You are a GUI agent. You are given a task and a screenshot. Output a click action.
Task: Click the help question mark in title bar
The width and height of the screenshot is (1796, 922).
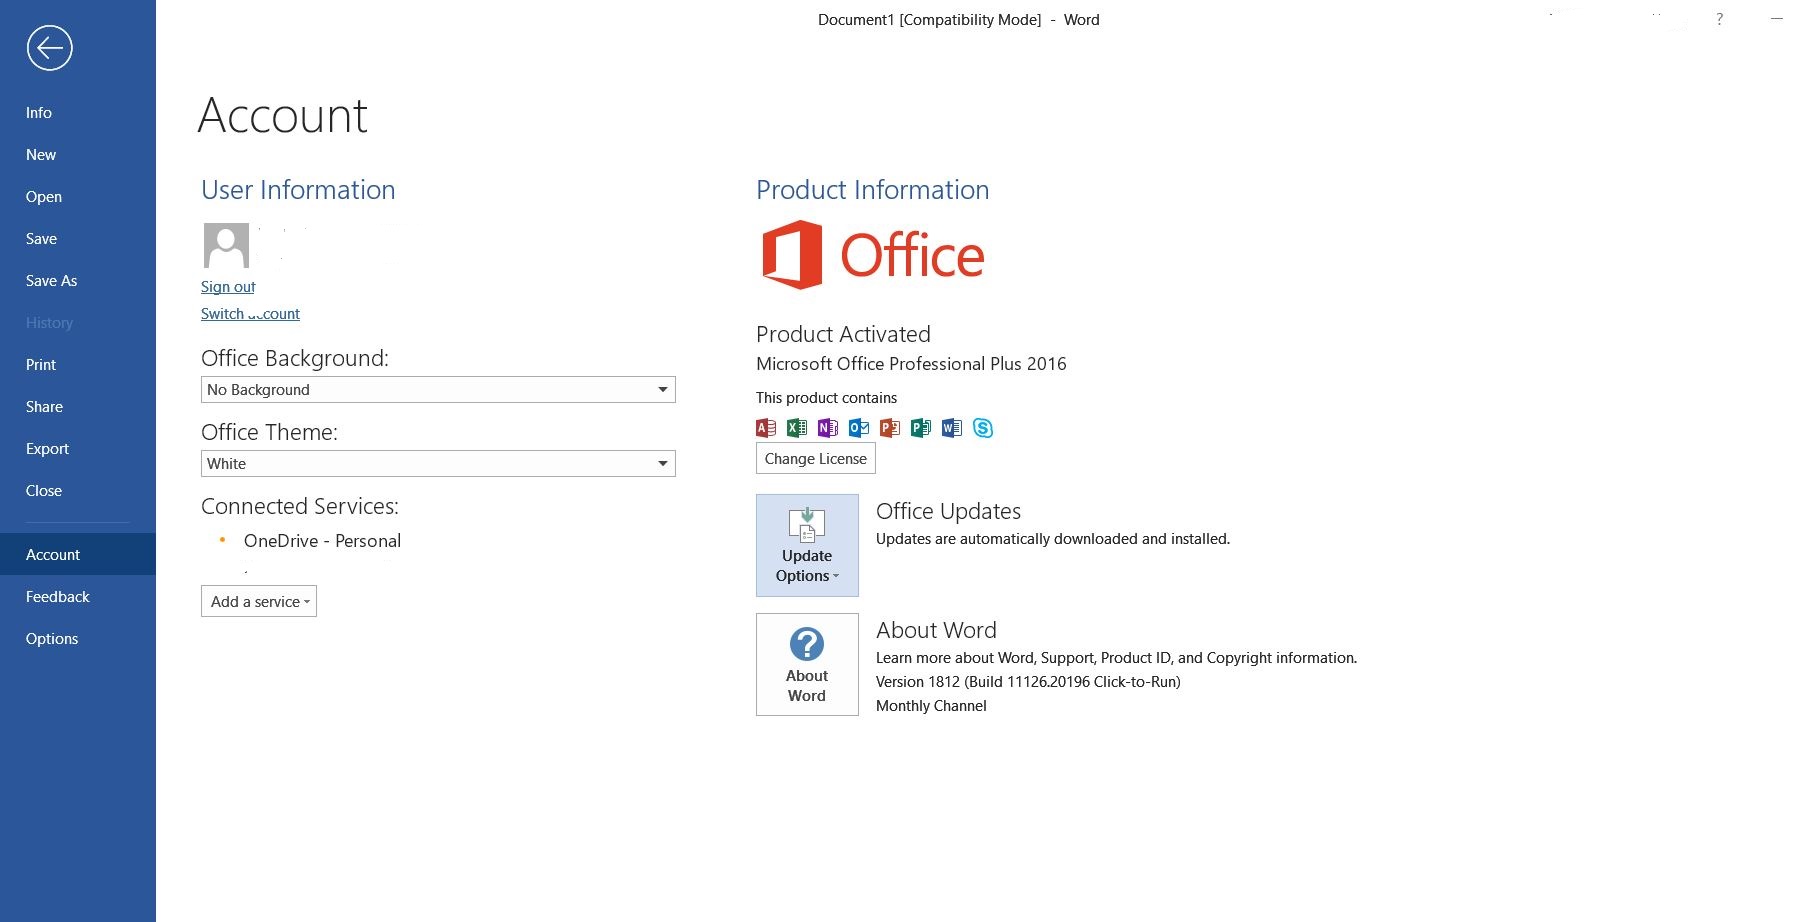(1719, 19)
